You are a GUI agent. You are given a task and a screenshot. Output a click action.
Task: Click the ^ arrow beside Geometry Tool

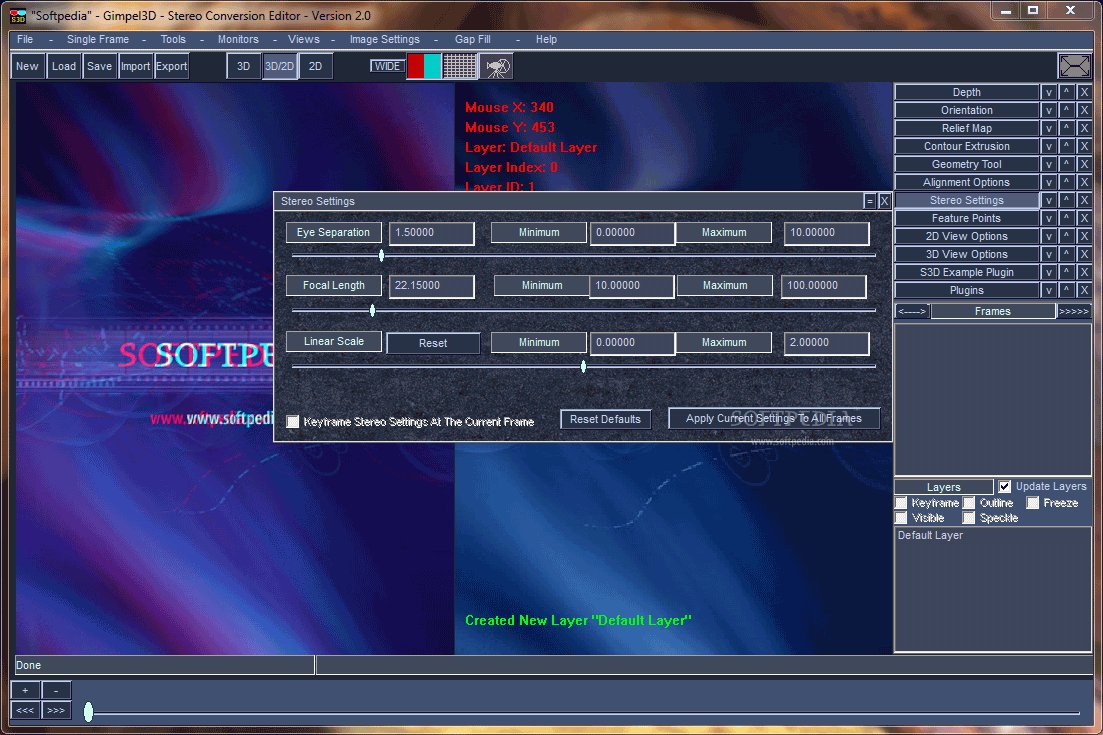click(1066, 164)
